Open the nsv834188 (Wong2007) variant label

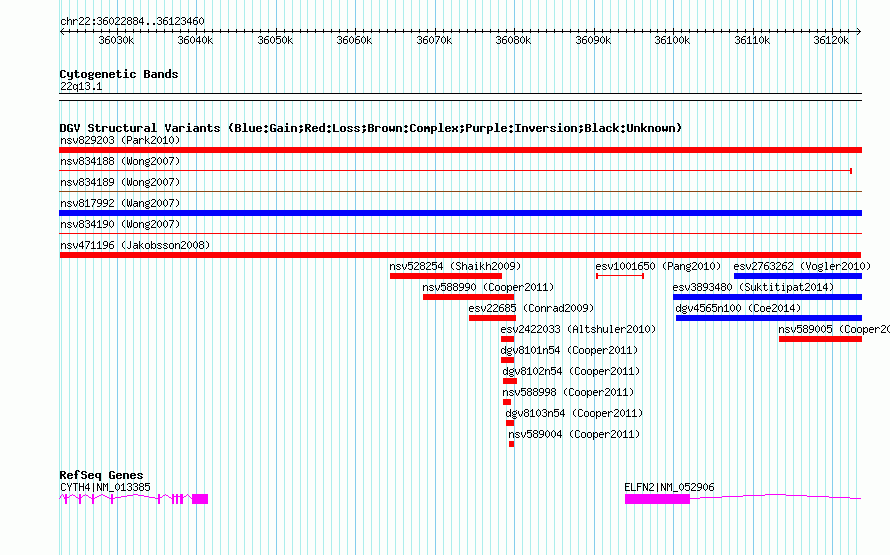tap(120, 161)
